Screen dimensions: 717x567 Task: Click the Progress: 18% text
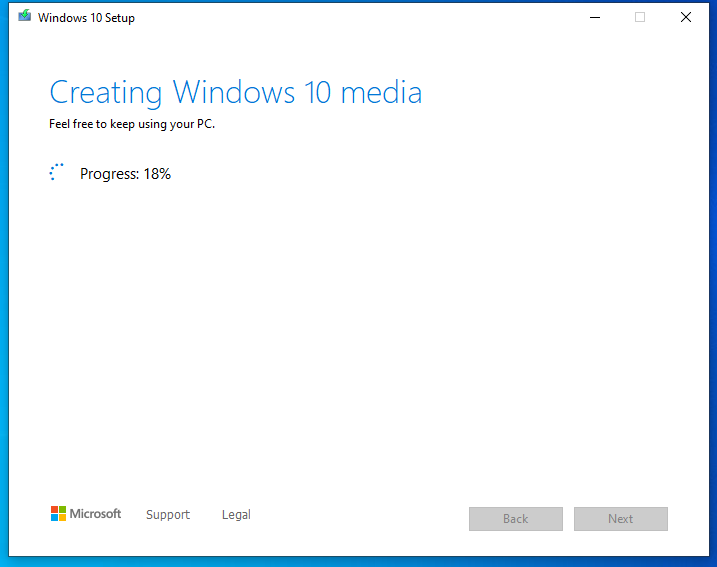[125, 174]
